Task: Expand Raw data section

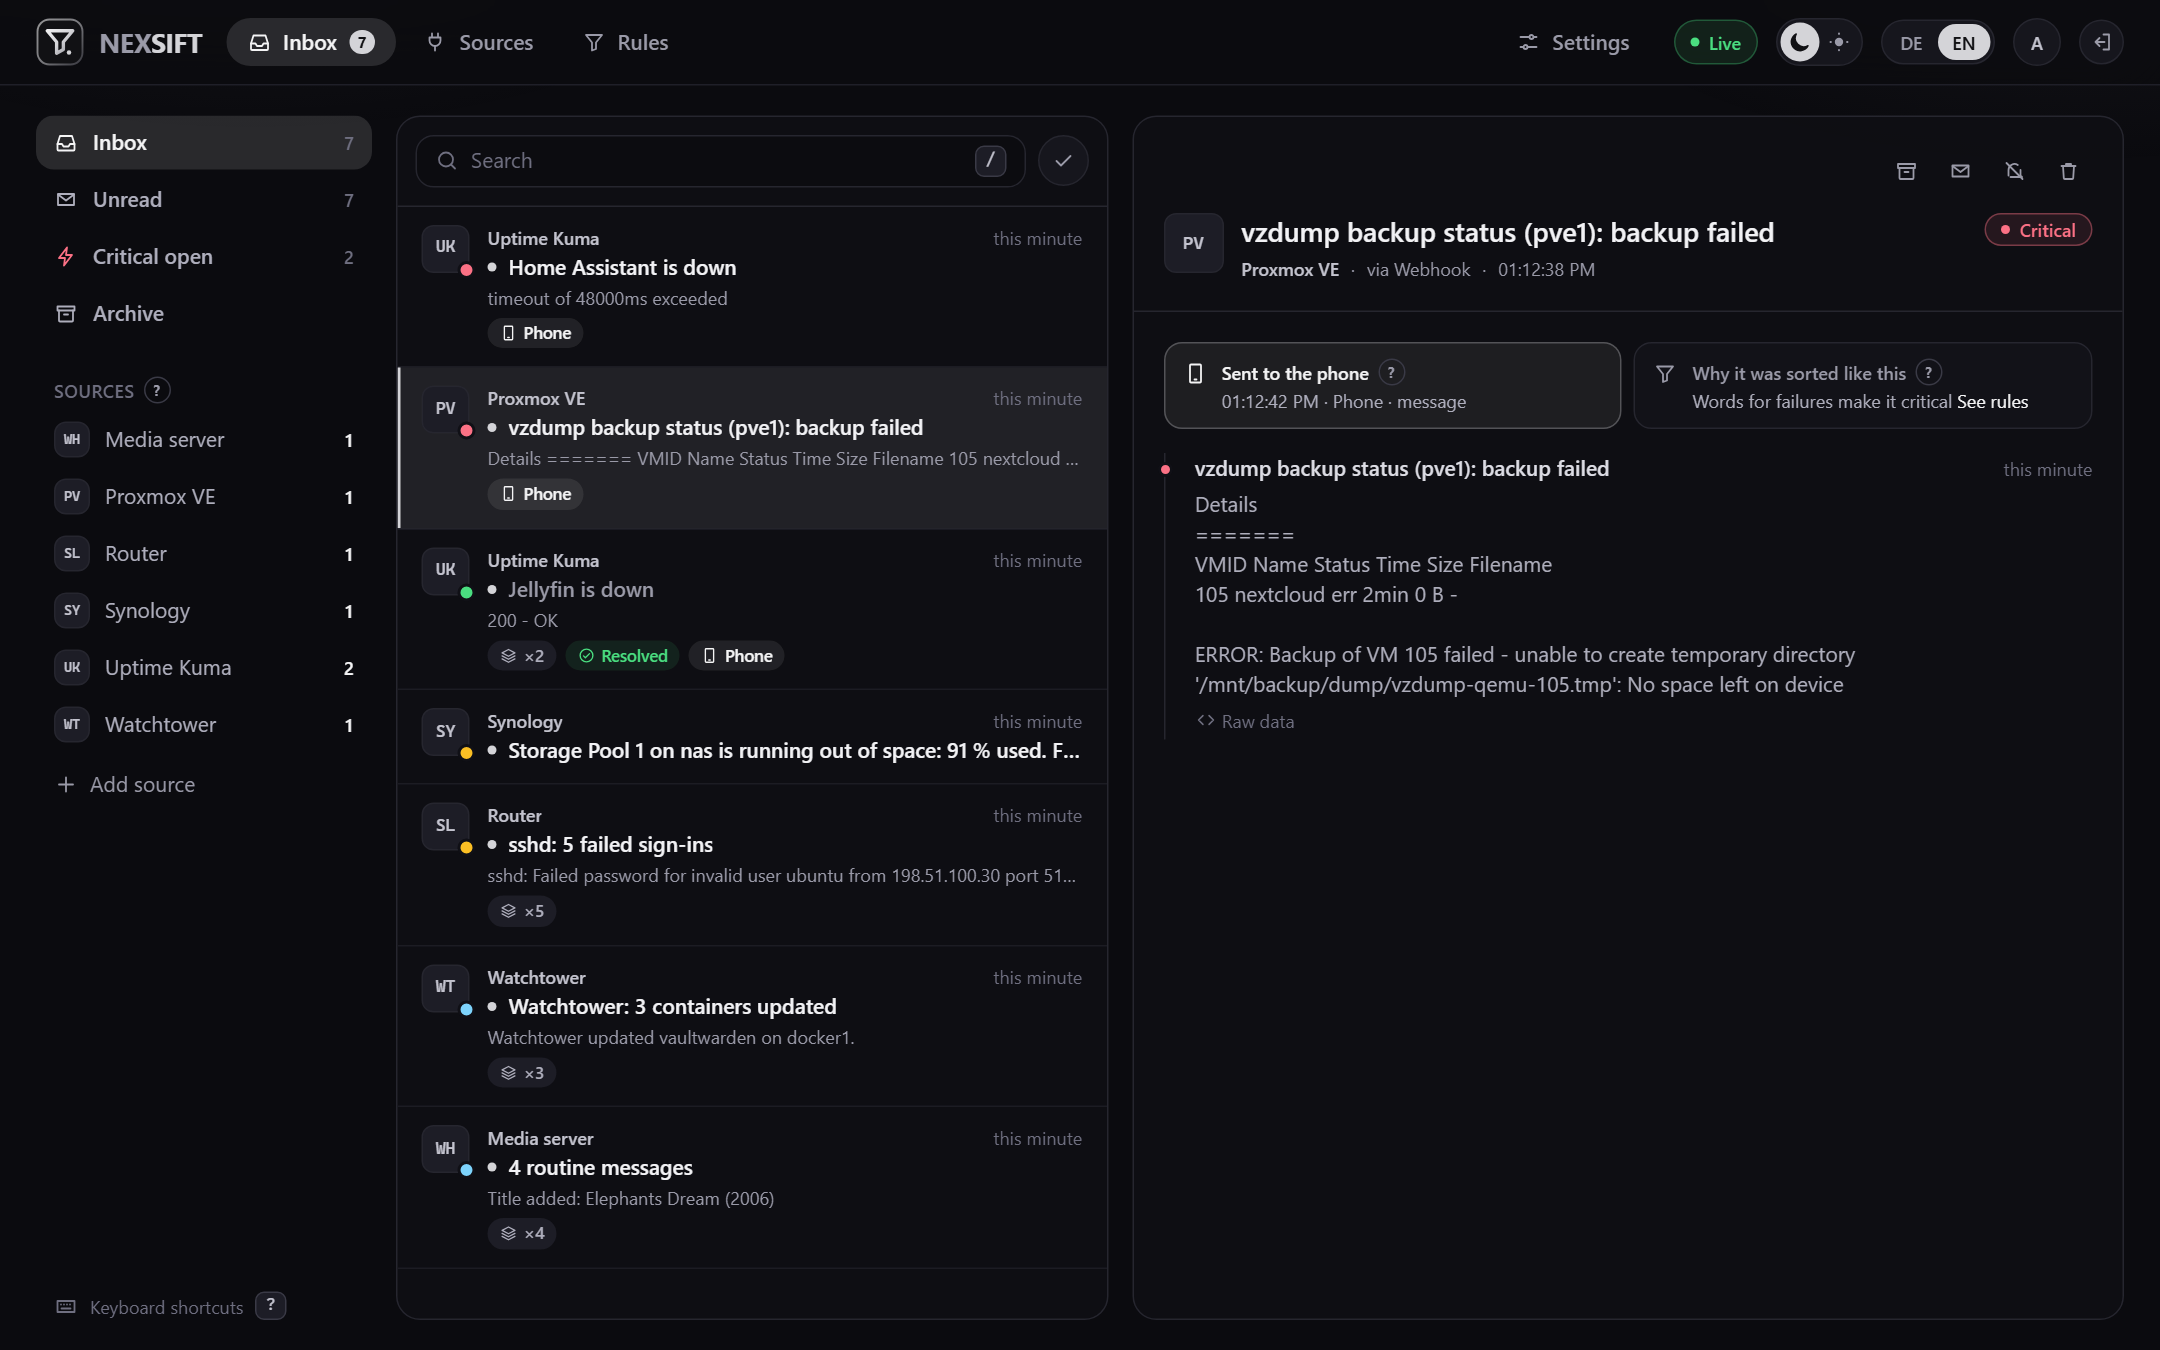Action: (1246, 721)
